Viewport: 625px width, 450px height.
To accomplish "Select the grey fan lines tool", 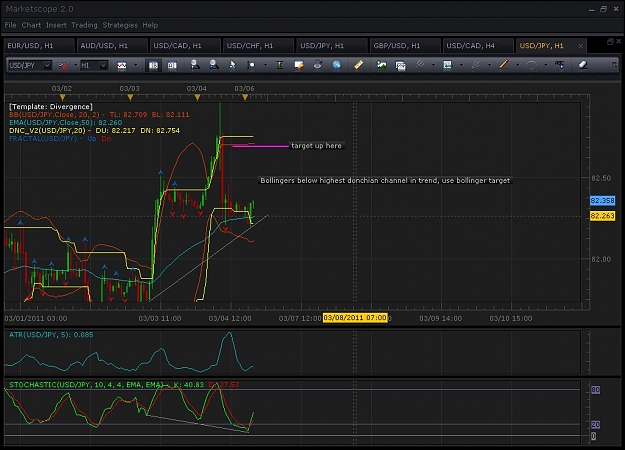I will 476,65.
